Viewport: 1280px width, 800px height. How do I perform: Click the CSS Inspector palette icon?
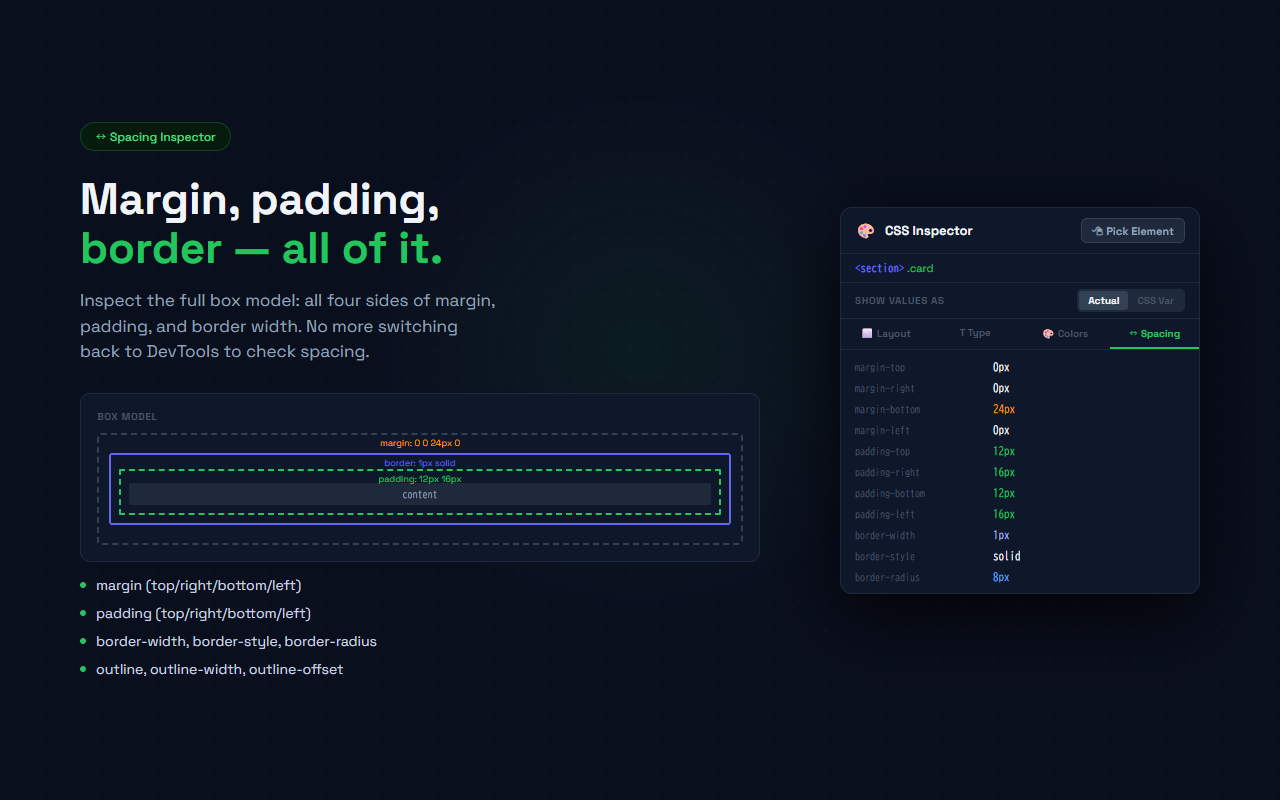(x=866, y=231)
